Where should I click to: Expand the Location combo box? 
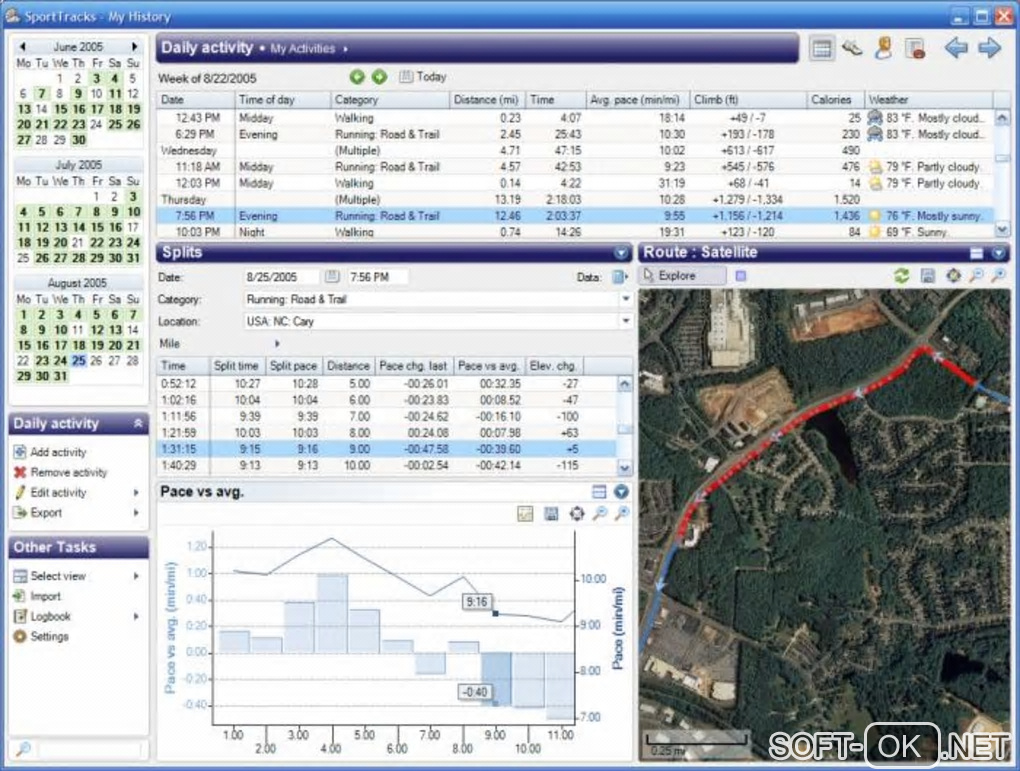coord(625,321)
